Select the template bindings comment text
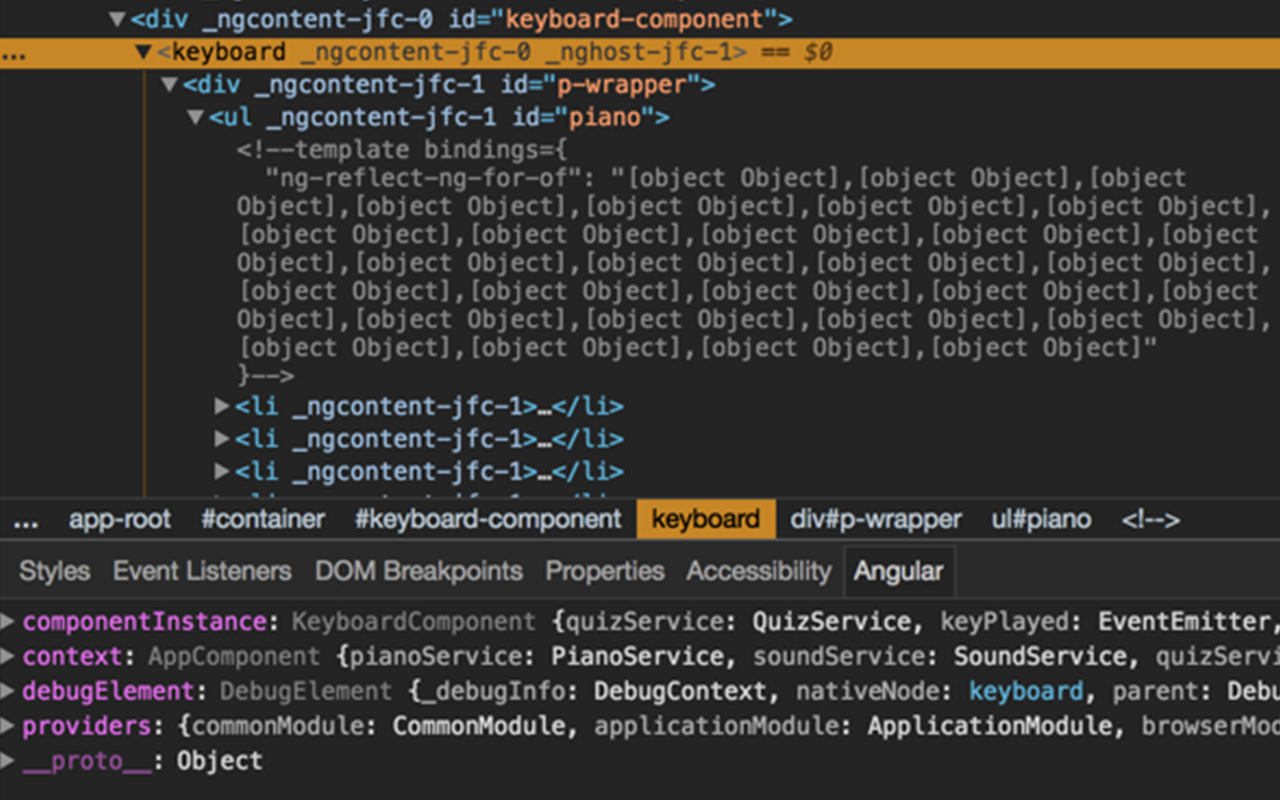The width and height of the screenshot is (1280, 800). click(402, 150)
